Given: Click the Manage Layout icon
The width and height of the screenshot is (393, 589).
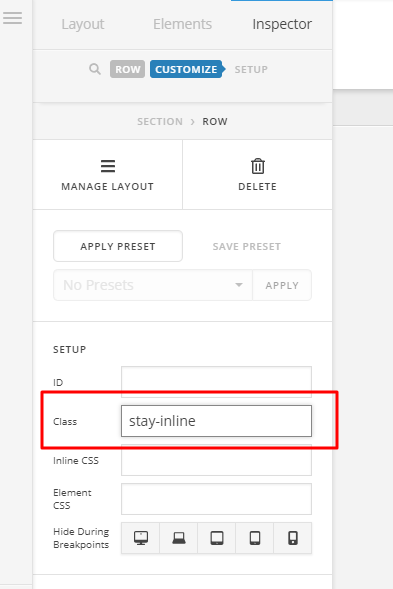Looking at the screenshot, I should click(108, 166).
